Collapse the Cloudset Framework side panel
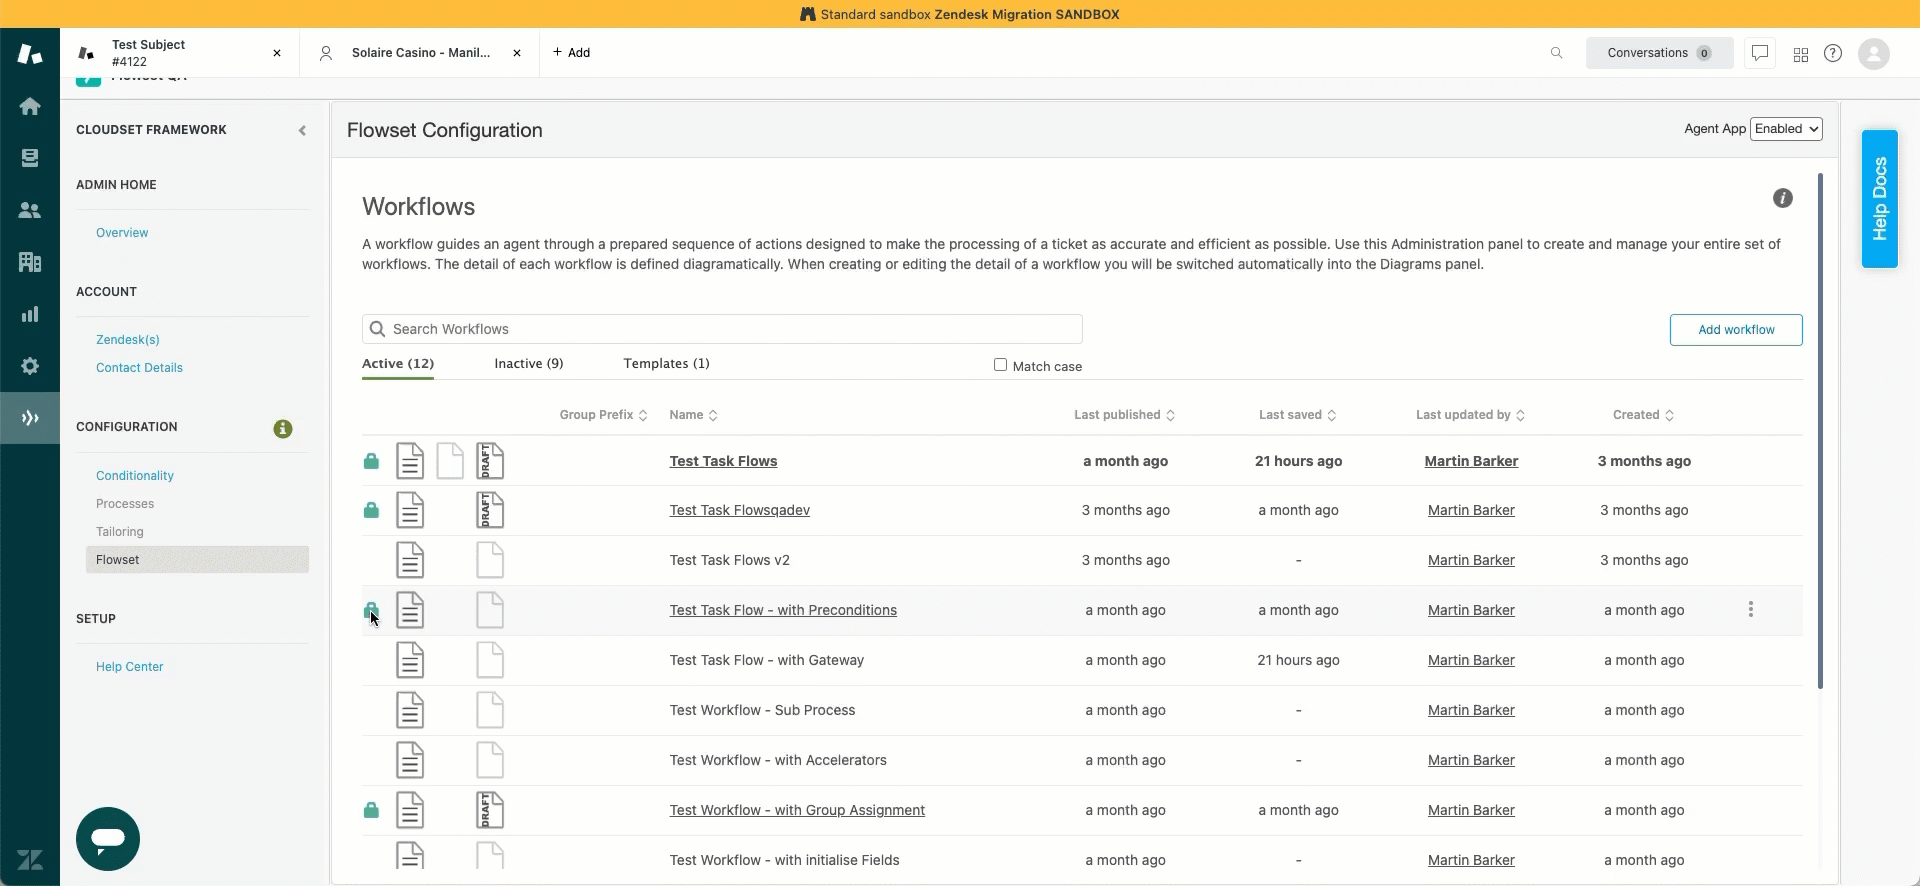Screen dimensions: 1920x886 click(x=302, y=130)
